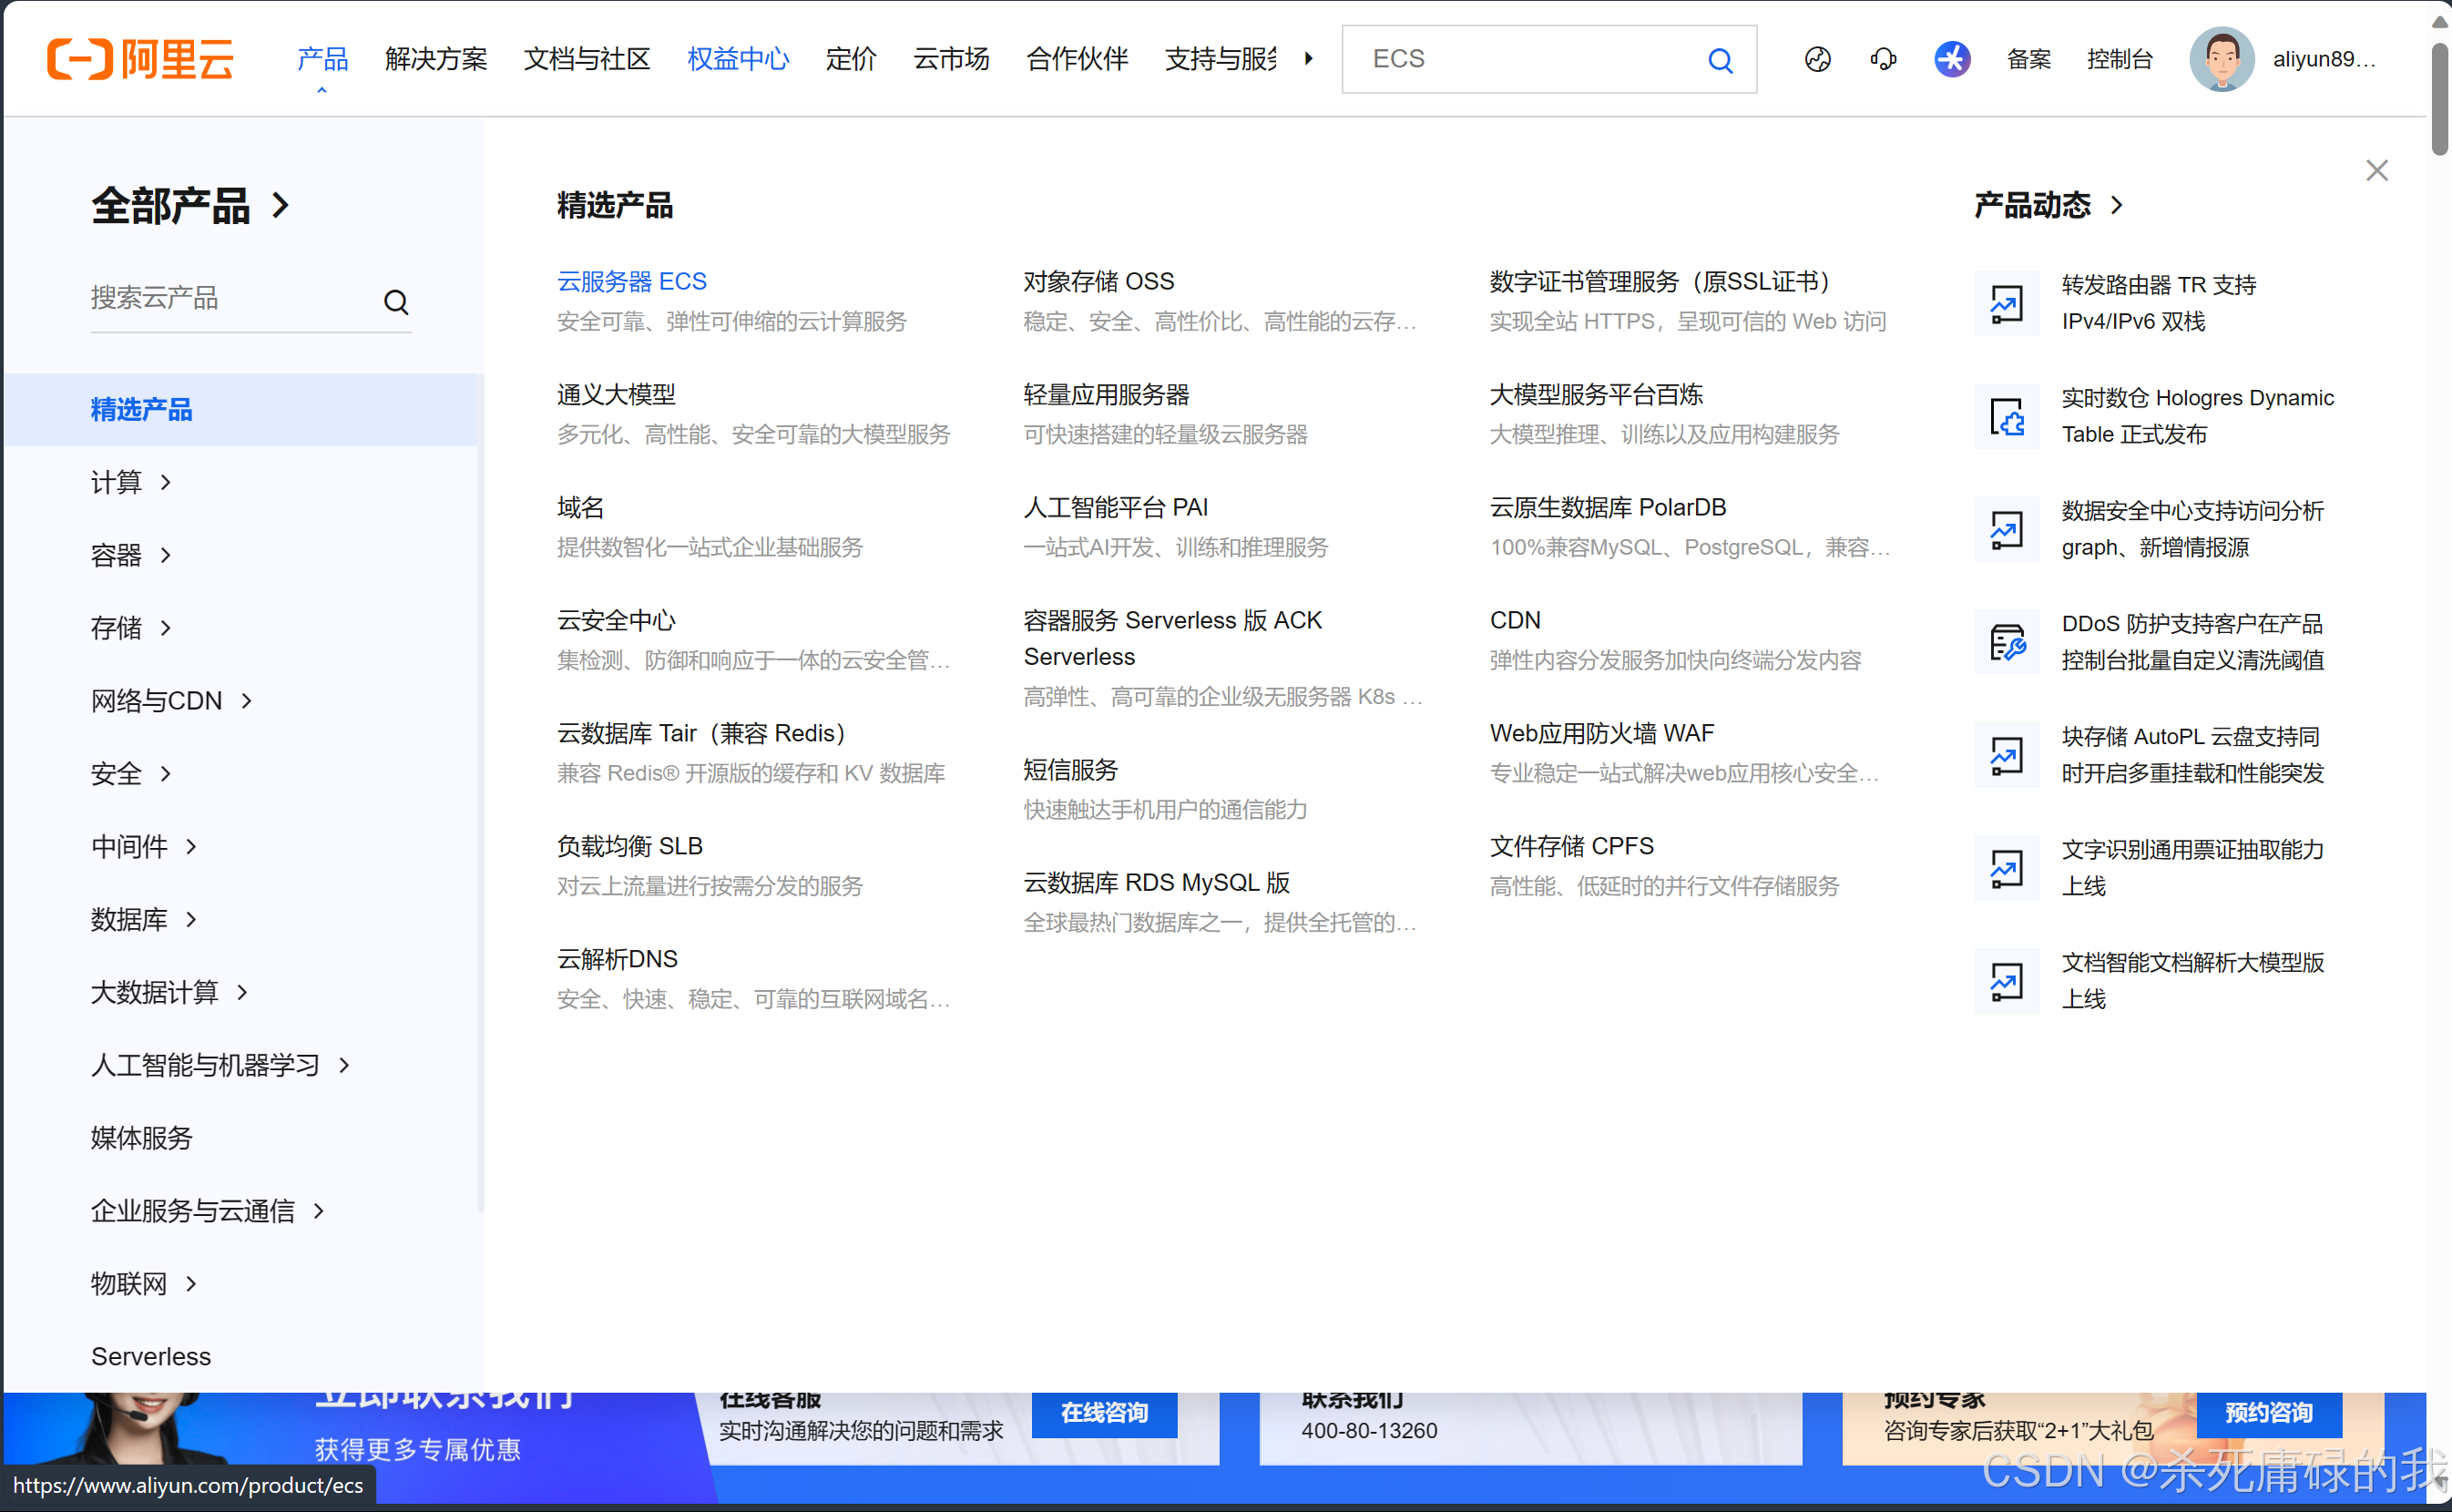Click the icon beside 数据安全中心 news

pos(2005,529)
